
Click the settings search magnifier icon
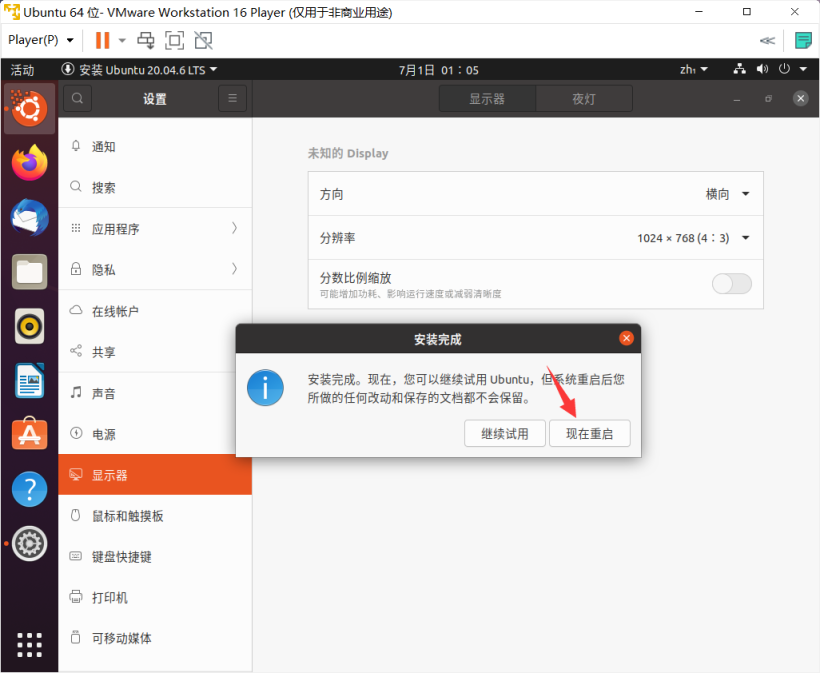(x=77, y=98)
